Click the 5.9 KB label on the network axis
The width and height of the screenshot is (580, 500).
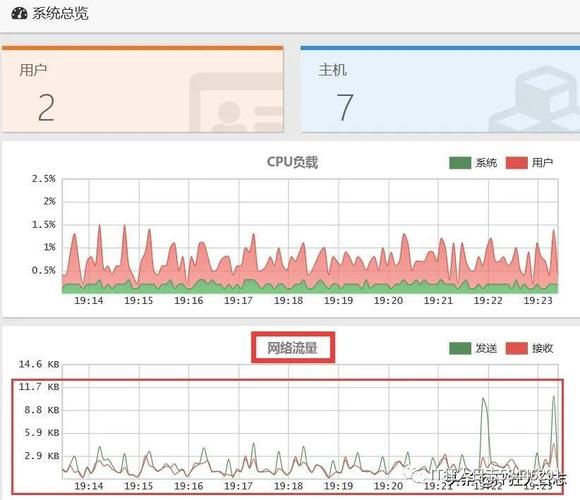click(x=42, y=432)
